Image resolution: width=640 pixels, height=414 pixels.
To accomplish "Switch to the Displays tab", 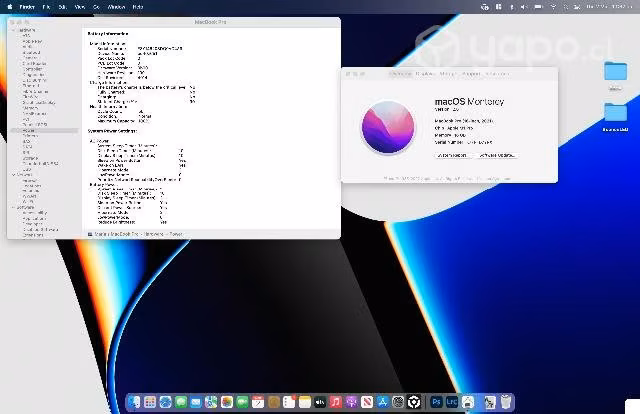I will pos(425,74).
